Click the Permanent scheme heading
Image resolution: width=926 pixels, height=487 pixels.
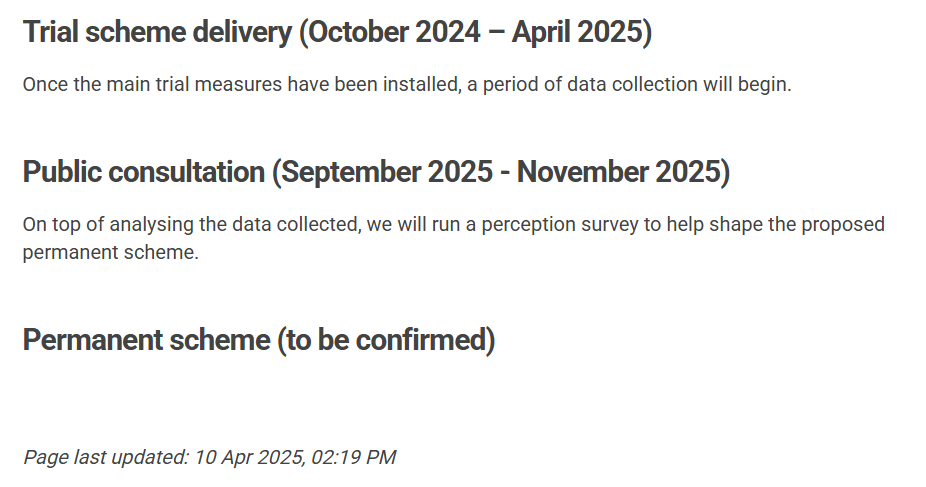click(x=259, y=341)
